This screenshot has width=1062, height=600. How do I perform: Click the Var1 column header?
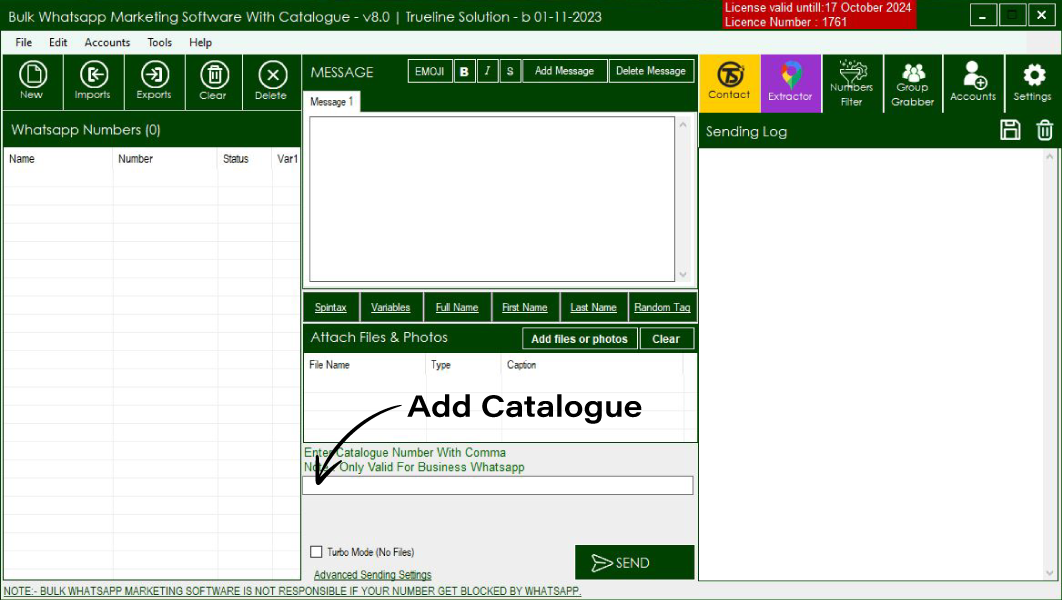click(x=287, y=158)
